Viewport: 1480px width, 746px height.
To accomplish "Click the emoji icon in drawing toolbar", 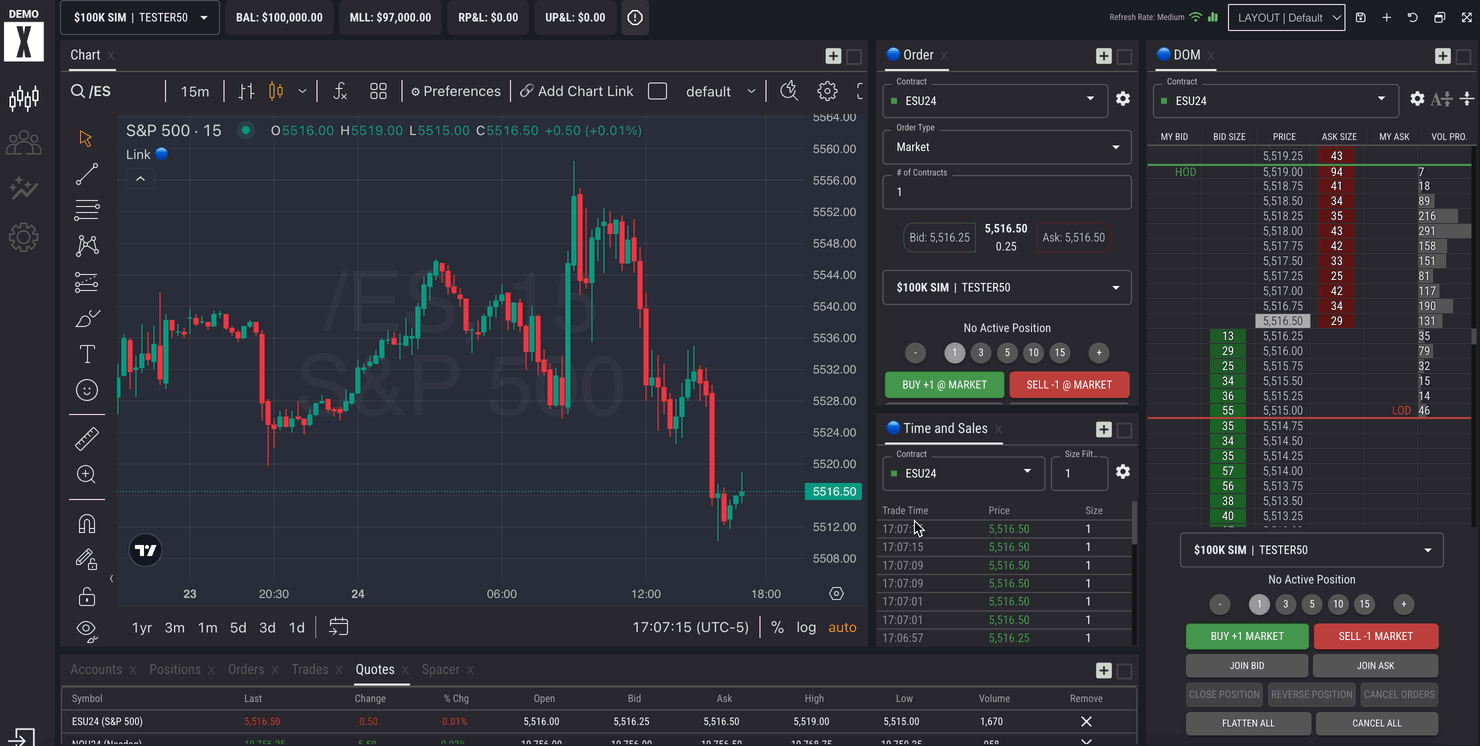I will click(x=87, y=390).
